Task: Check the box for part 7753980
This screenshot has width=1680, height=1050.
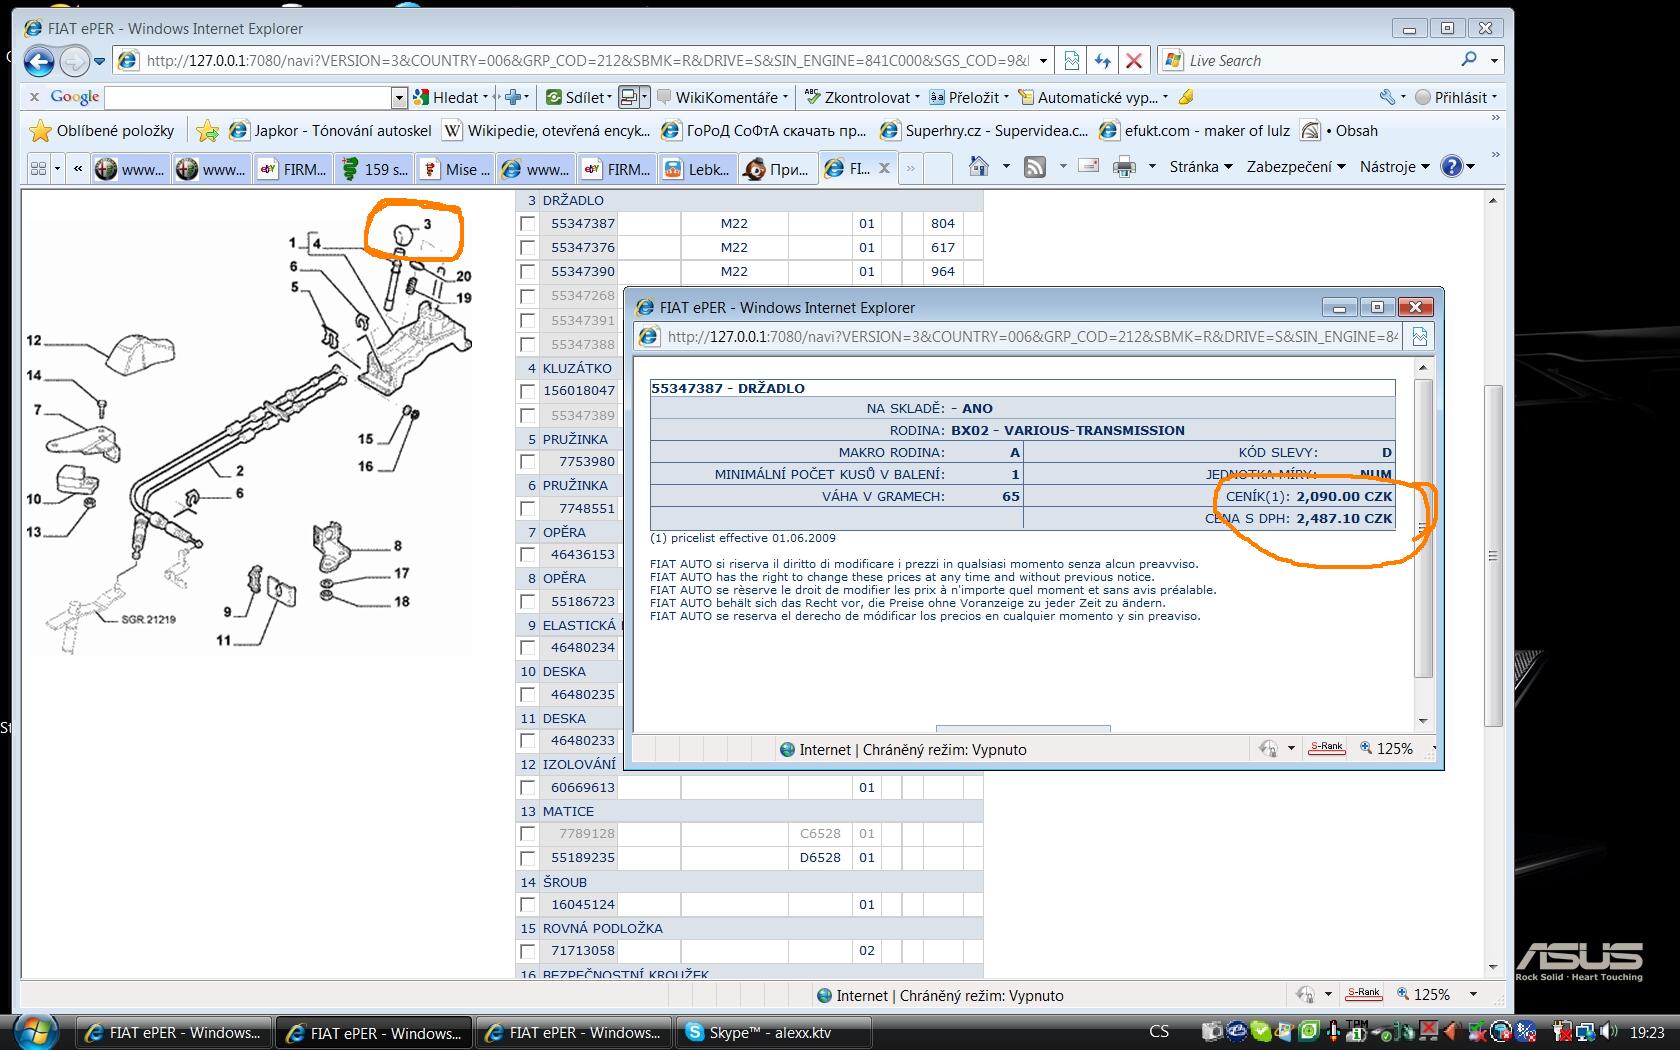Action: (528, 462)
